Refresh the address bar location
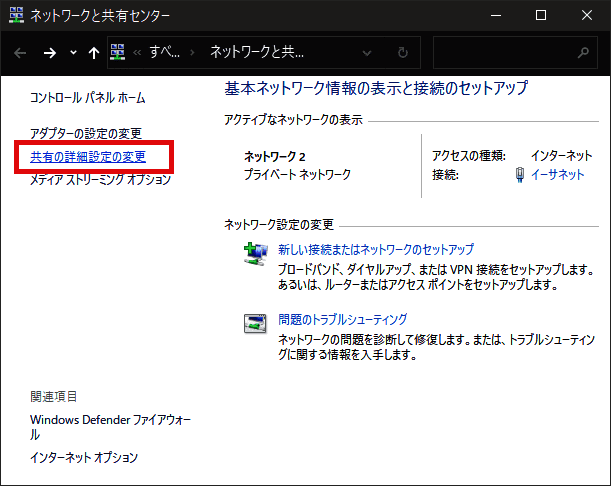This screenshot has width=611, height=486. (402, 52)
